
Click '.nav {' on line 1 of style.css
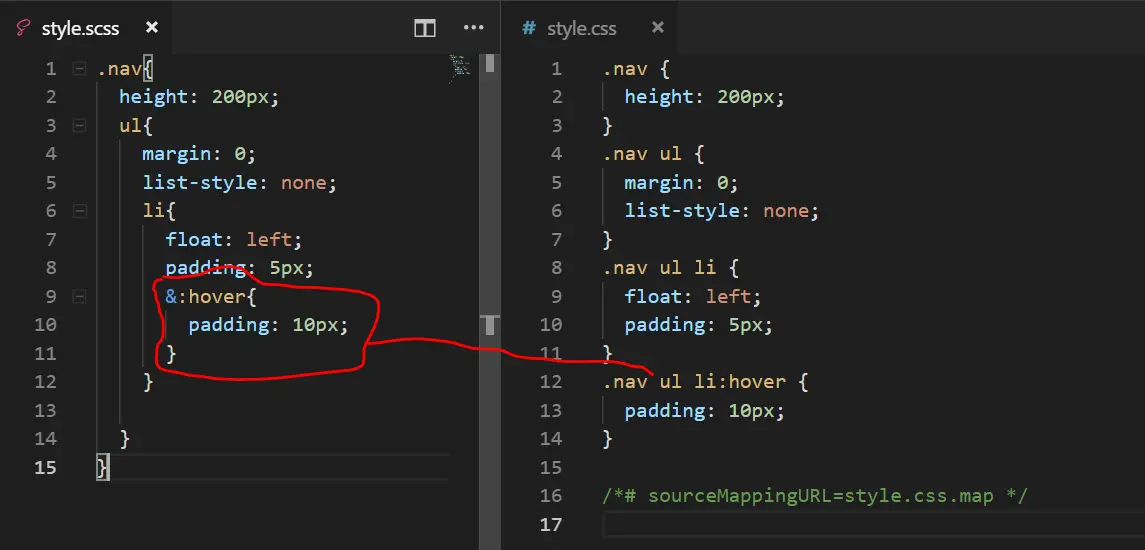(636, 69)
